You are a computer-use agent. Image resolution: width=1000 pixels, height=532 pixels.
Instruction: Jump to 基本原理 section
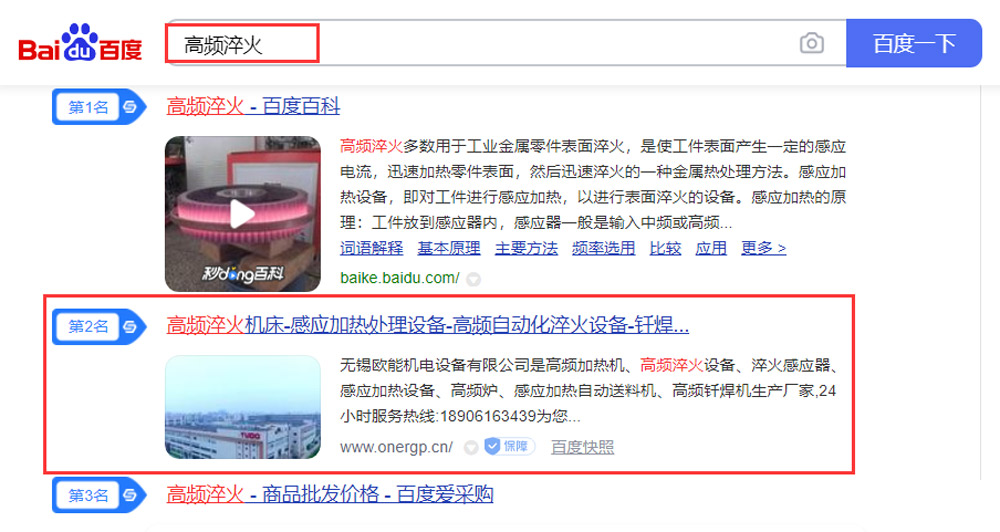[449, 248]
